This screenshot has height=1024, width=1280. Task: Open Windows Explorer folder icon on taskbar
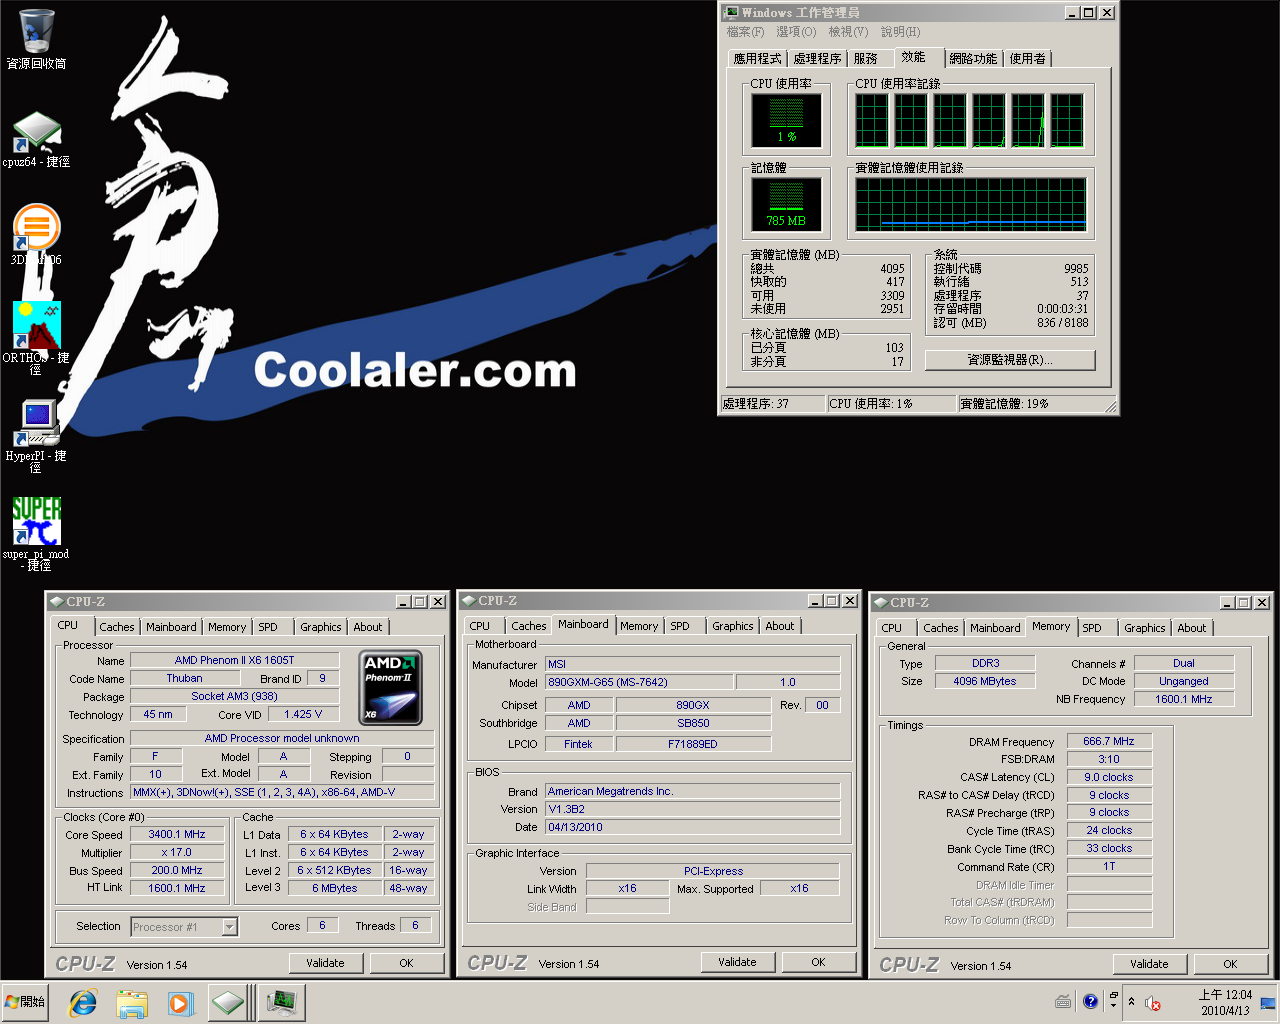(131, 1002)
